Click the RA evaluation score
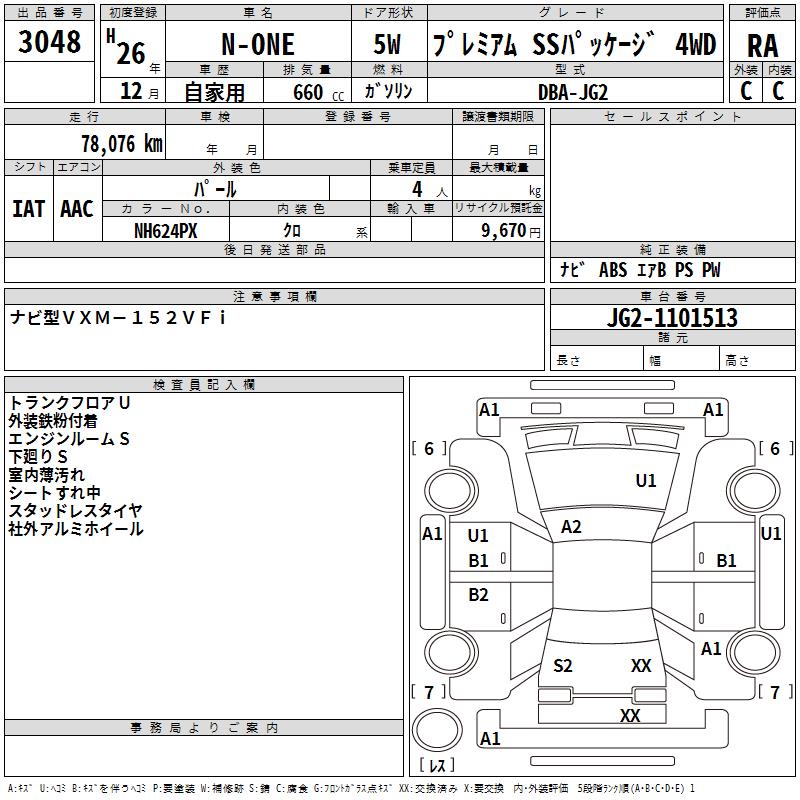 pos(762,45)
